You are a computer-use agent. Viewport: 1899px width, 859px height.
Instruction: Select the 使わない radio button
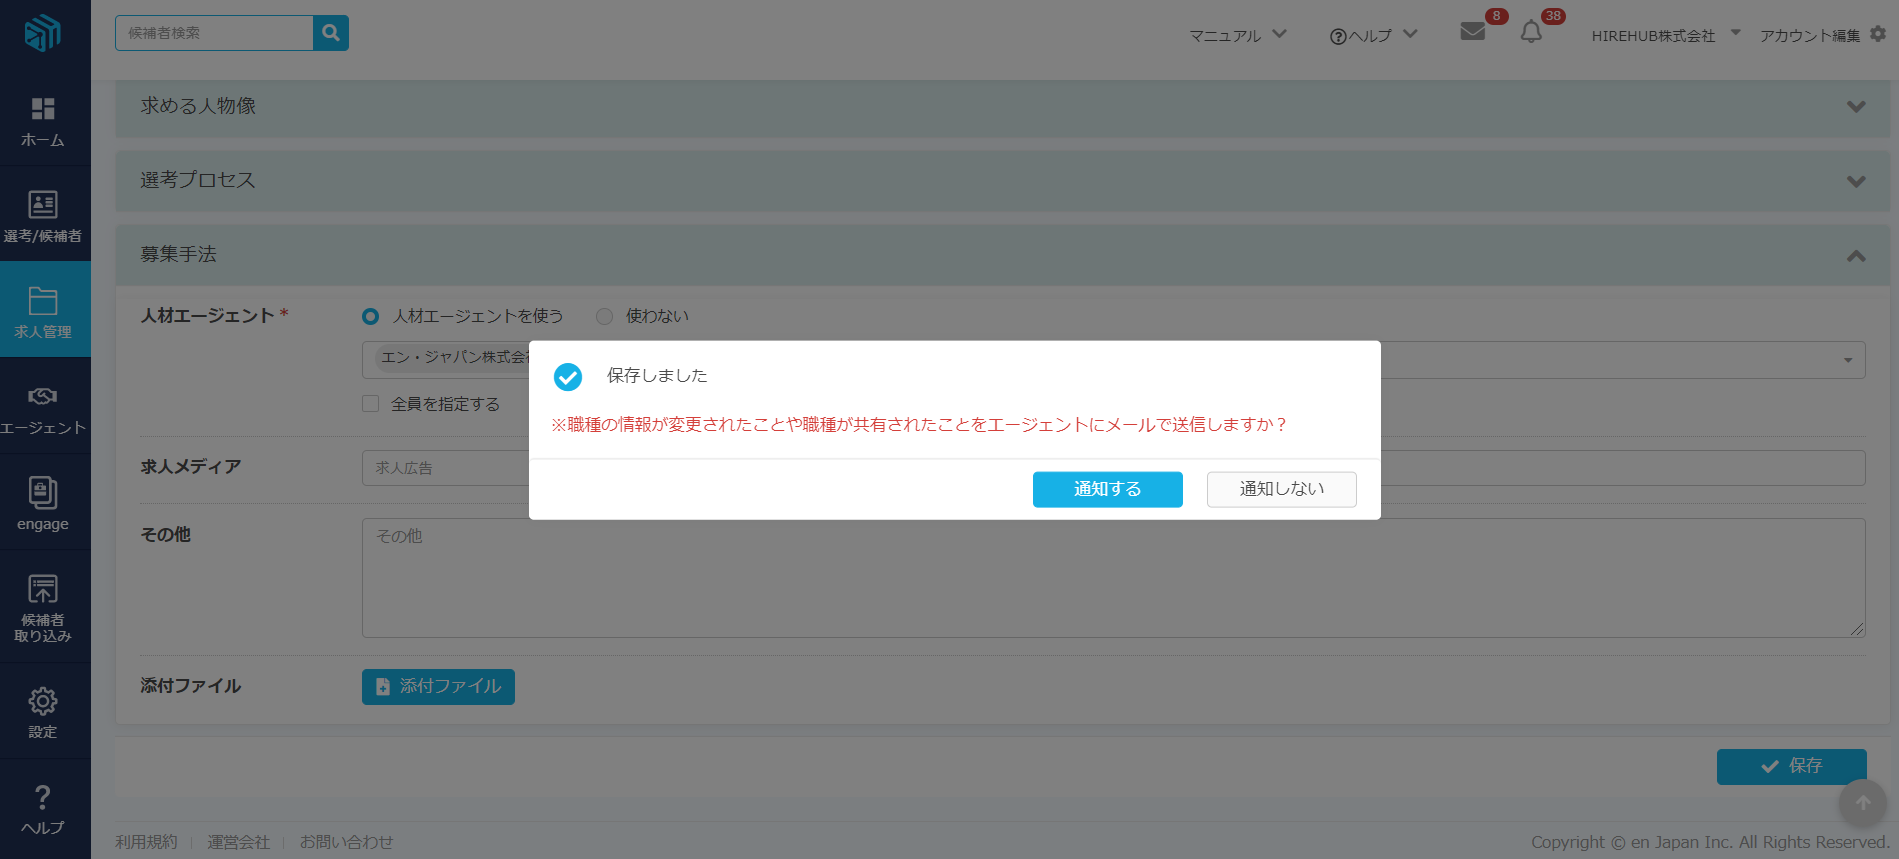tap(604, 317)
